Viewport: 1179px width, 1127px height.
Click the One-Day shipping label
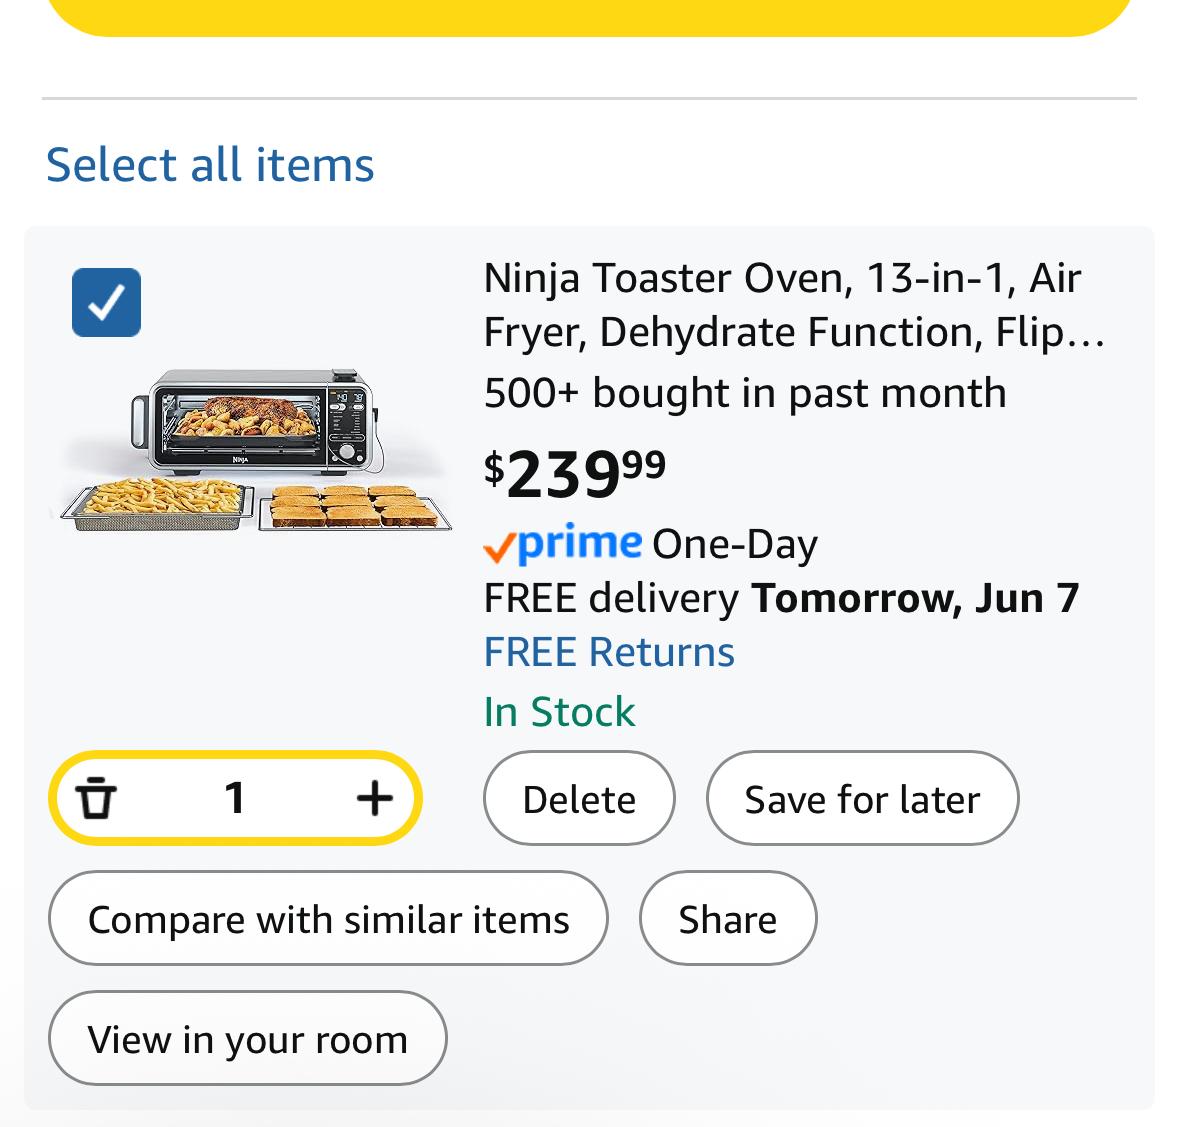(735, 544)
